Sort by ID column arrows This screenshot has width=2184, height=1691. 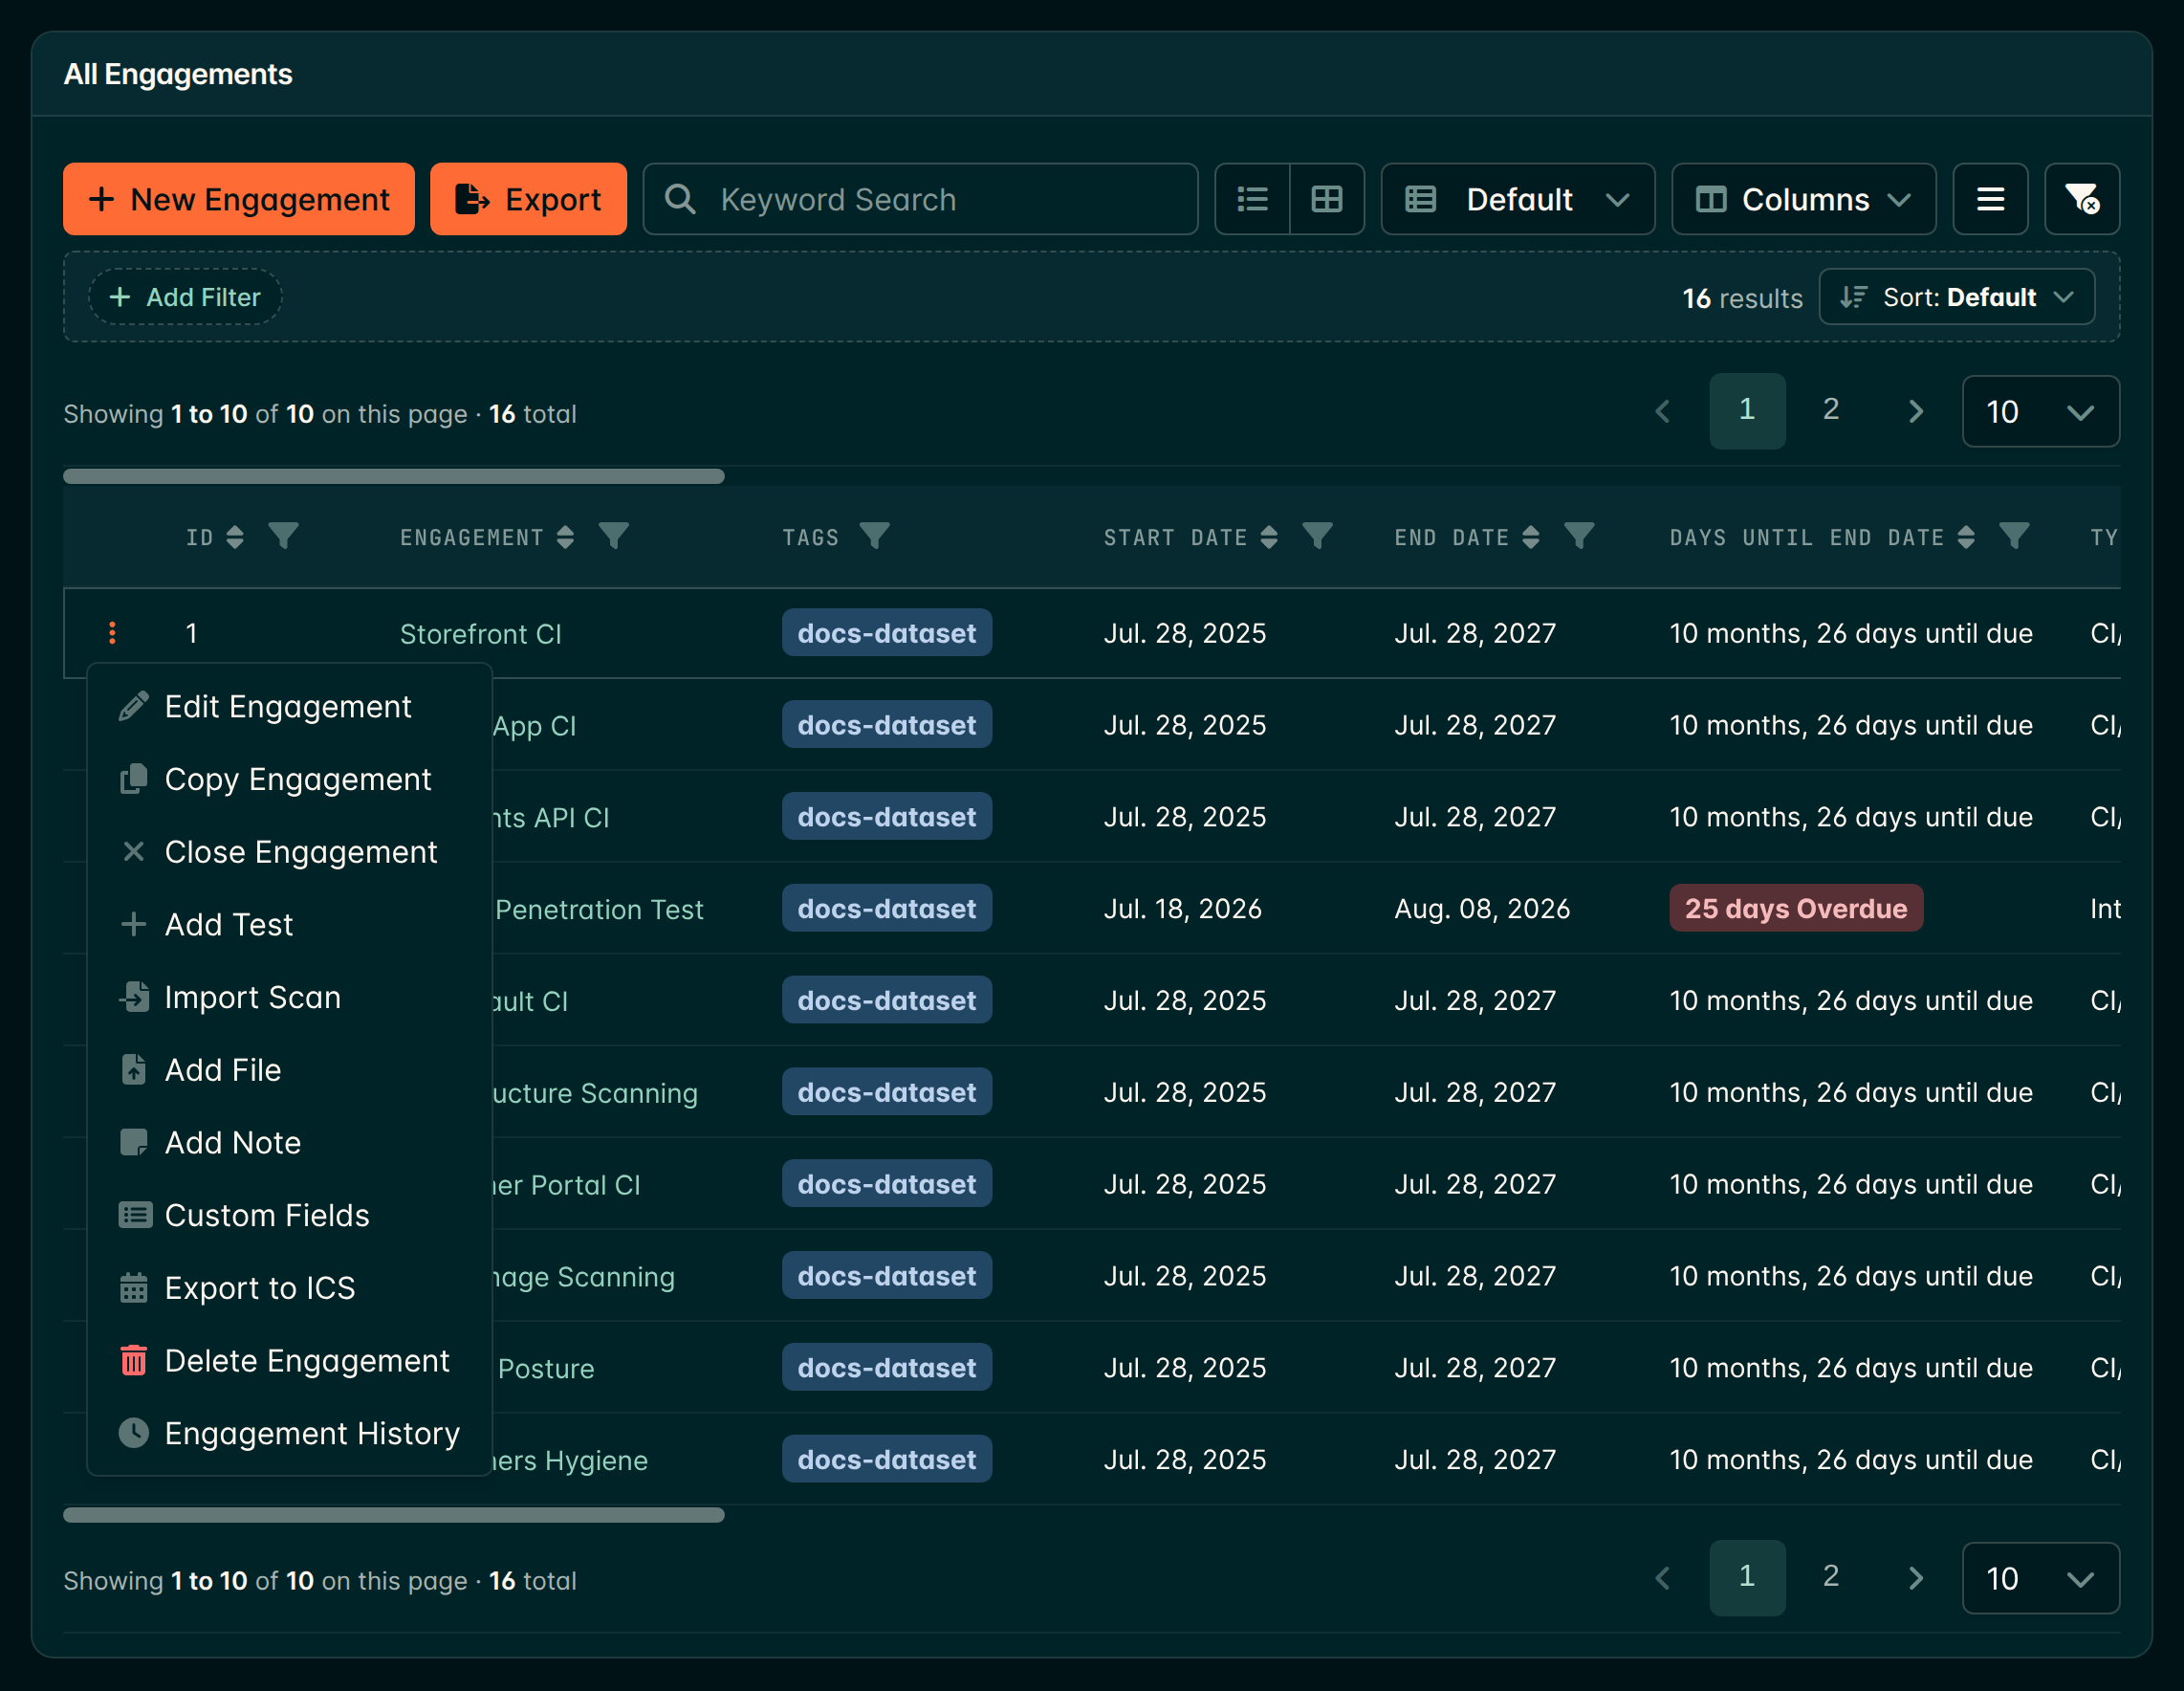(235, 537)
